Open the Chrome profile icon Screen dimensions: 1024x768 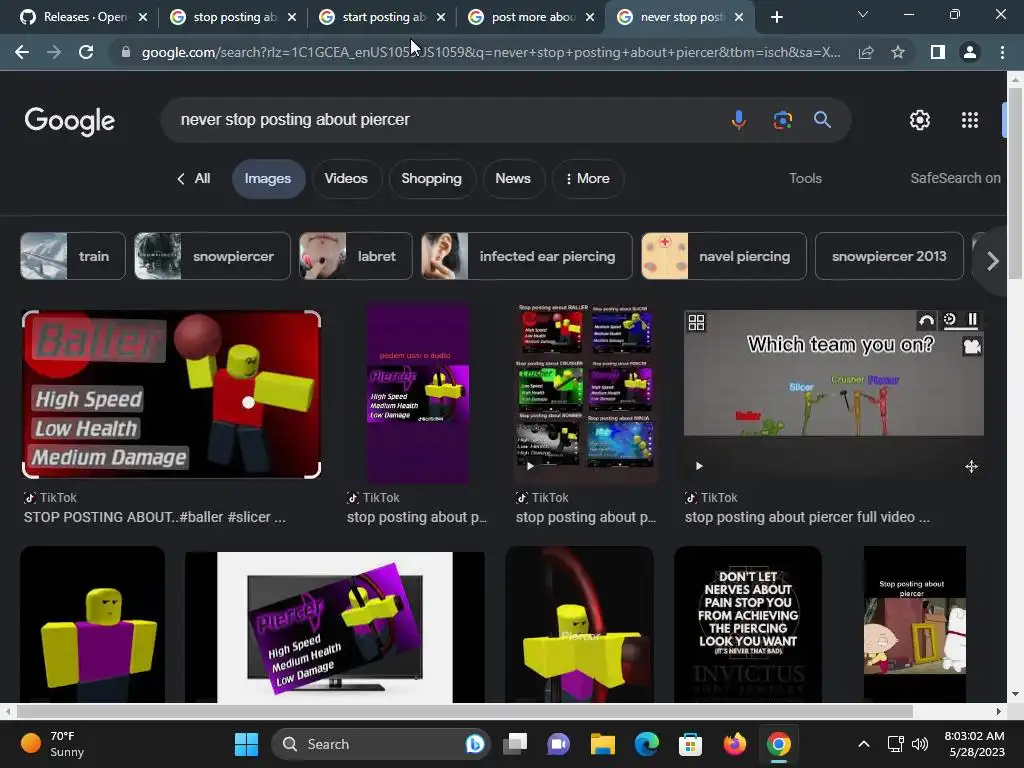click(970, 52)
